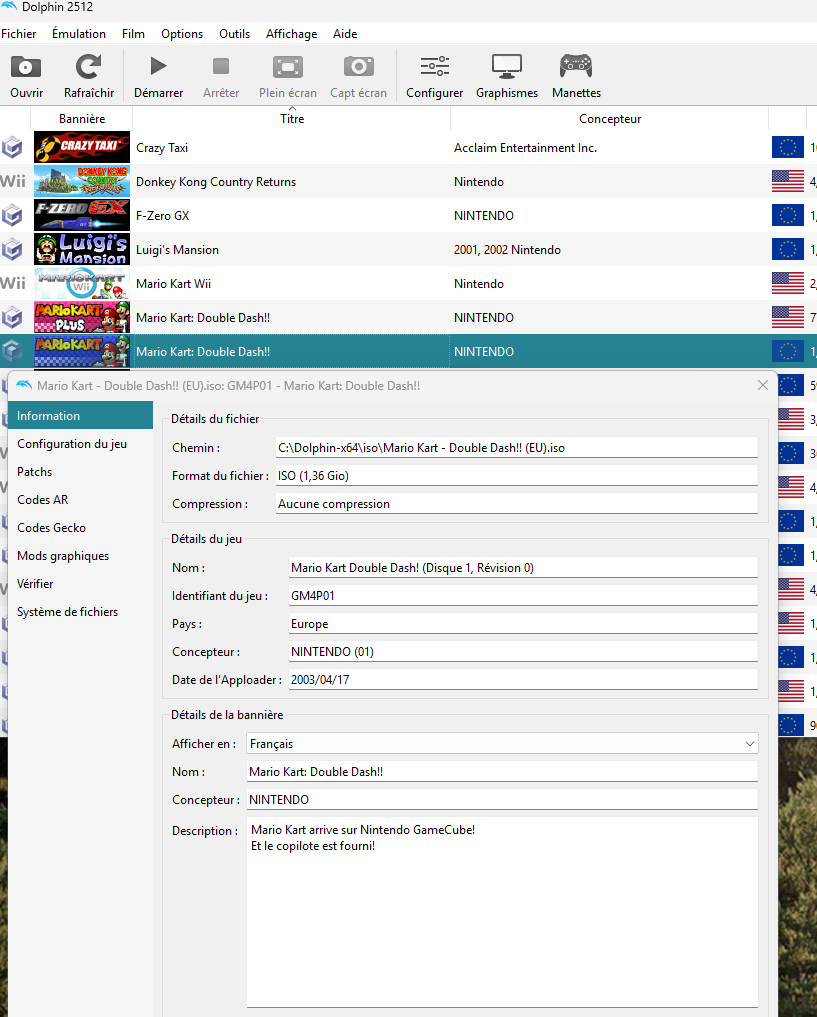The width and height of the screenshot is (817, 1017).
Task: Open Manettes controller settings icon
Action: pos(576,68)
